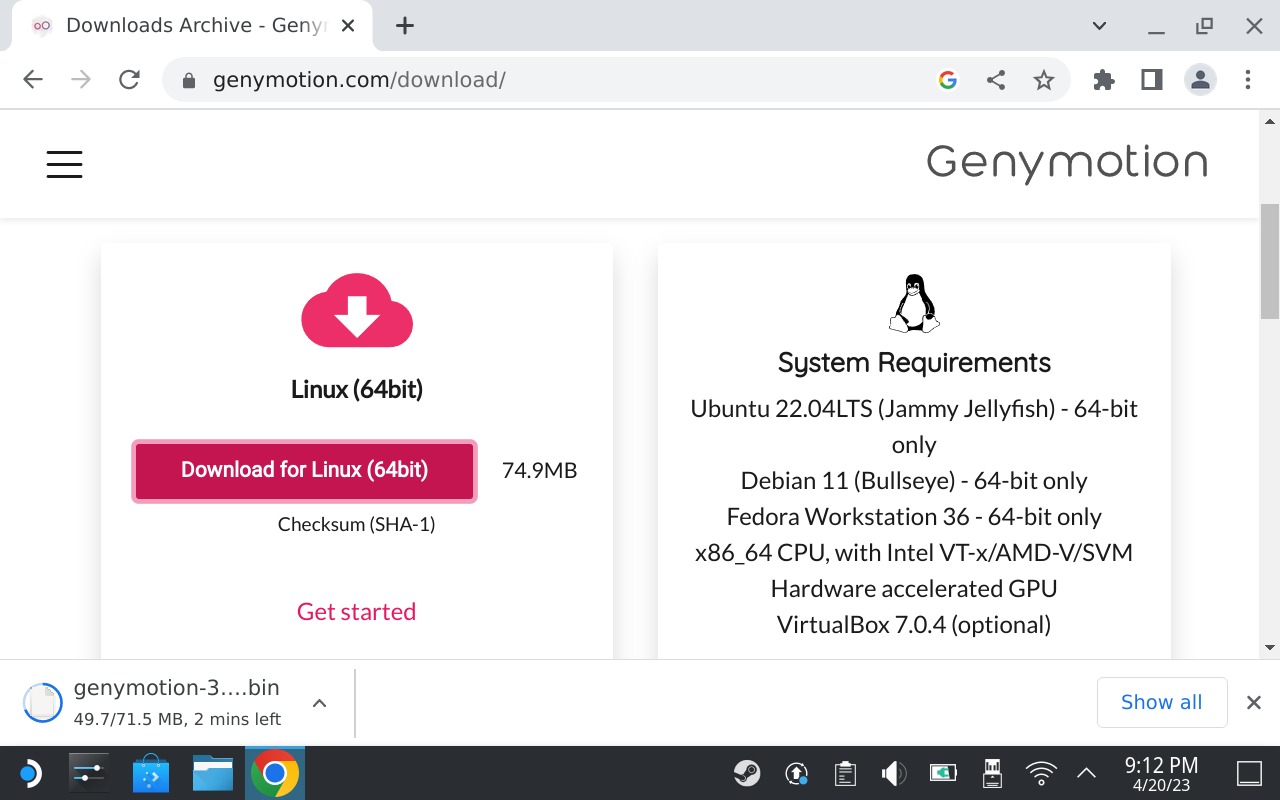The width and height of the screenshot is (1280, 800).
Task: Open the downloaded genymotion bin file options chevron
Action: pyautogui.click(x=319, y=702)
